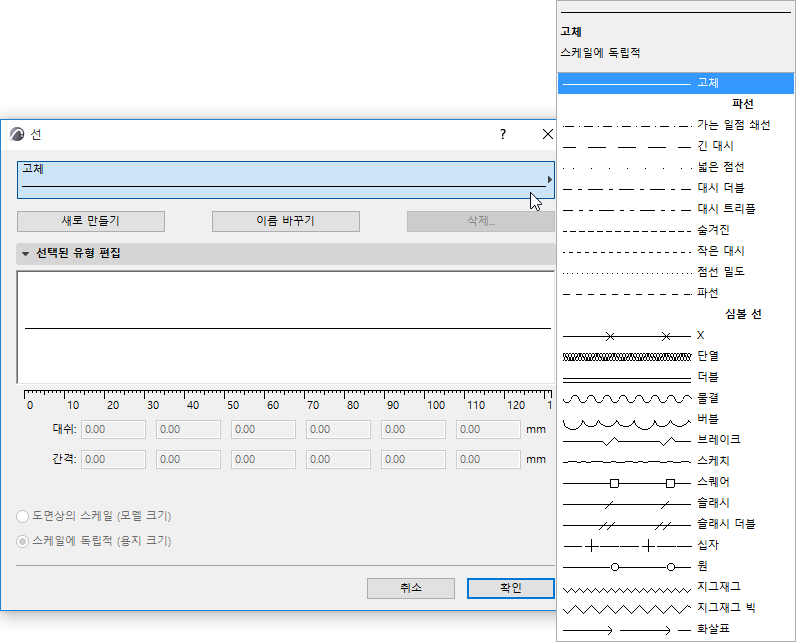The height and width of the screenshot is (642, 796).
Task: Select 도면상의 스케일 (모델 크기) radio
Action: coord(22,517)
